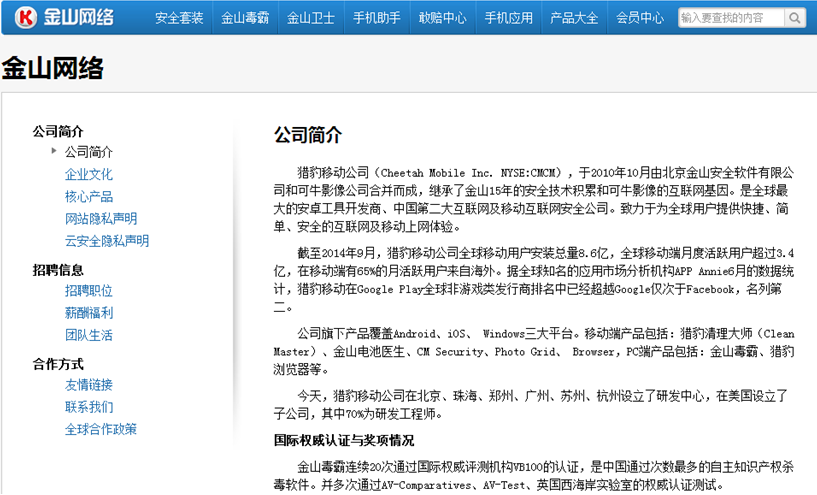Screen dimensions: 817x495
Task: Open 产品大全 in navigation bar
Action: pos(575,18)
